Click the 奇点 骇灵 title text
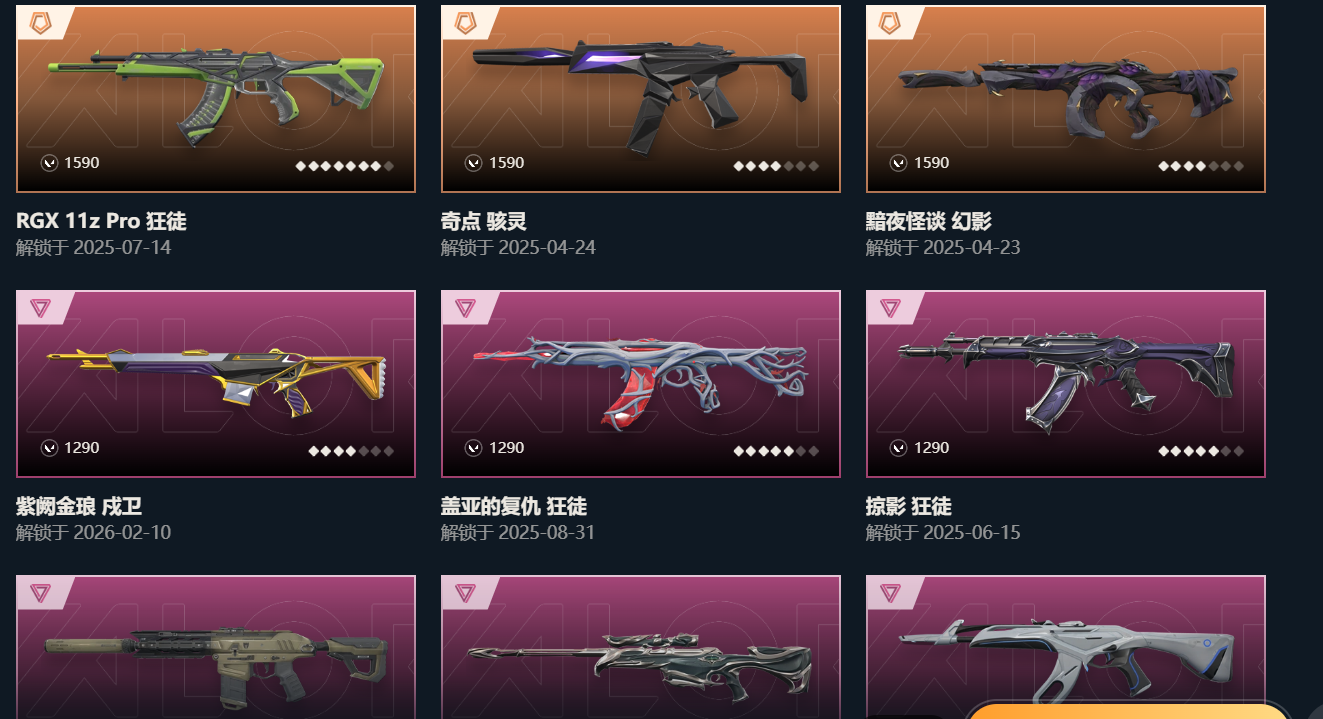The height and width of the screenshot is (719, 1323). [484, 222]
